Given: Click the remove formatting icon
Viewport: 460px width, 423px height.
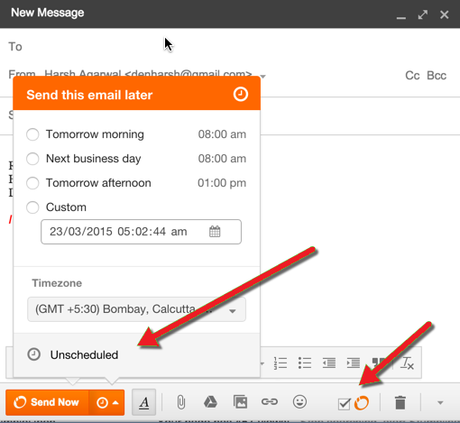Looking at the screenshot, I should 407,363.
